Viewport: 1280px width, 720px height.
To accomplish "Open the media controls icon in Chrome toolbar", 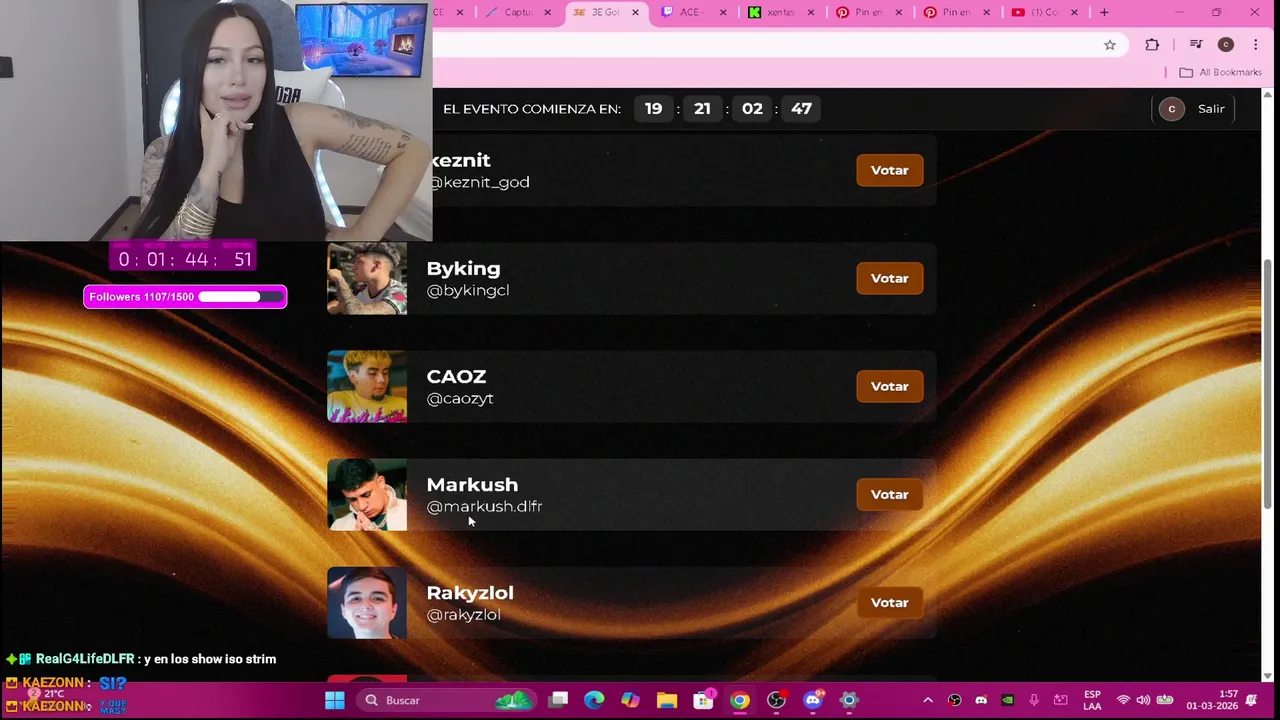I will (1196, 44).
